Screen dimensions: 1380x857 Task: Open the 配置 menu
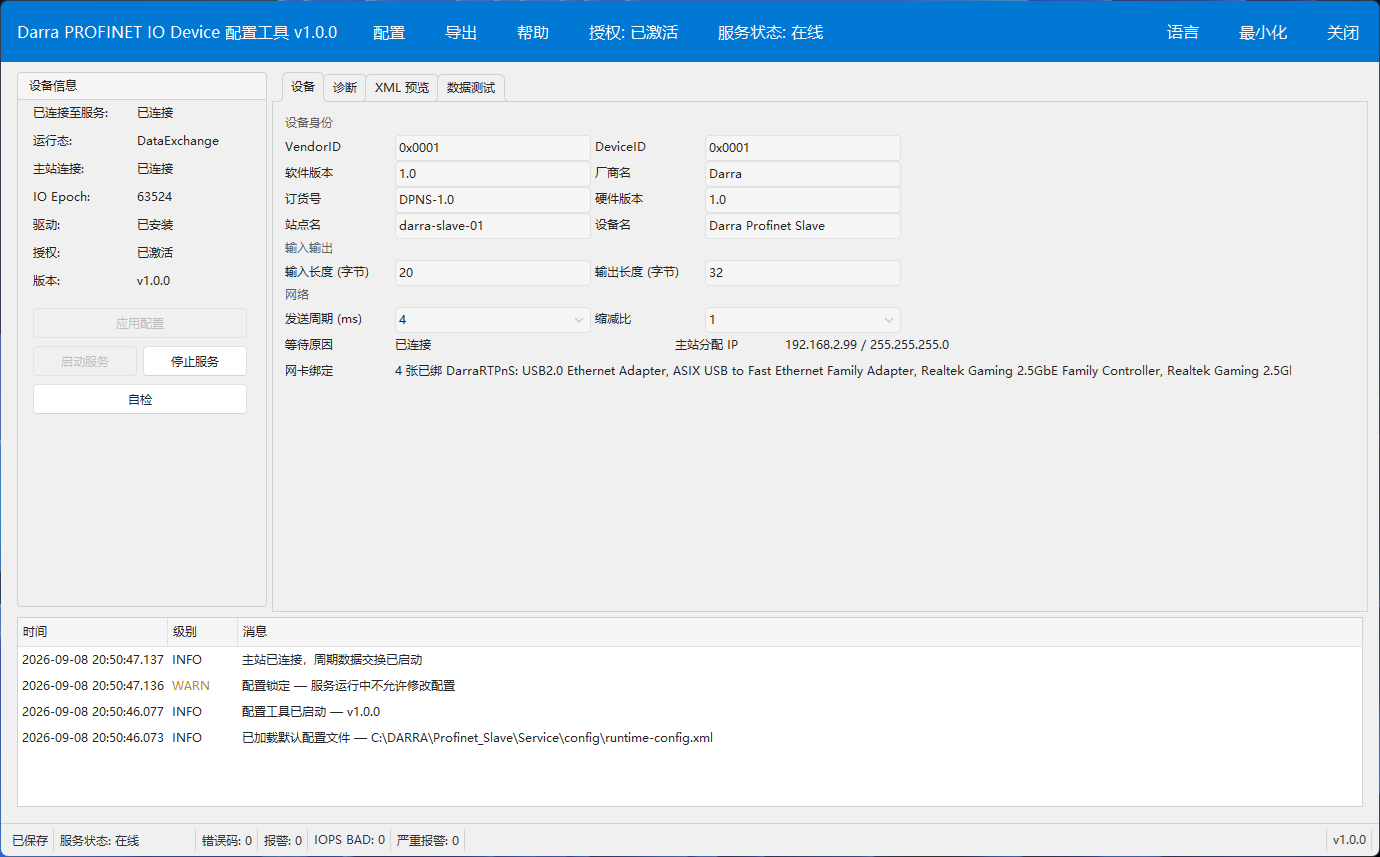pos(389,33)
